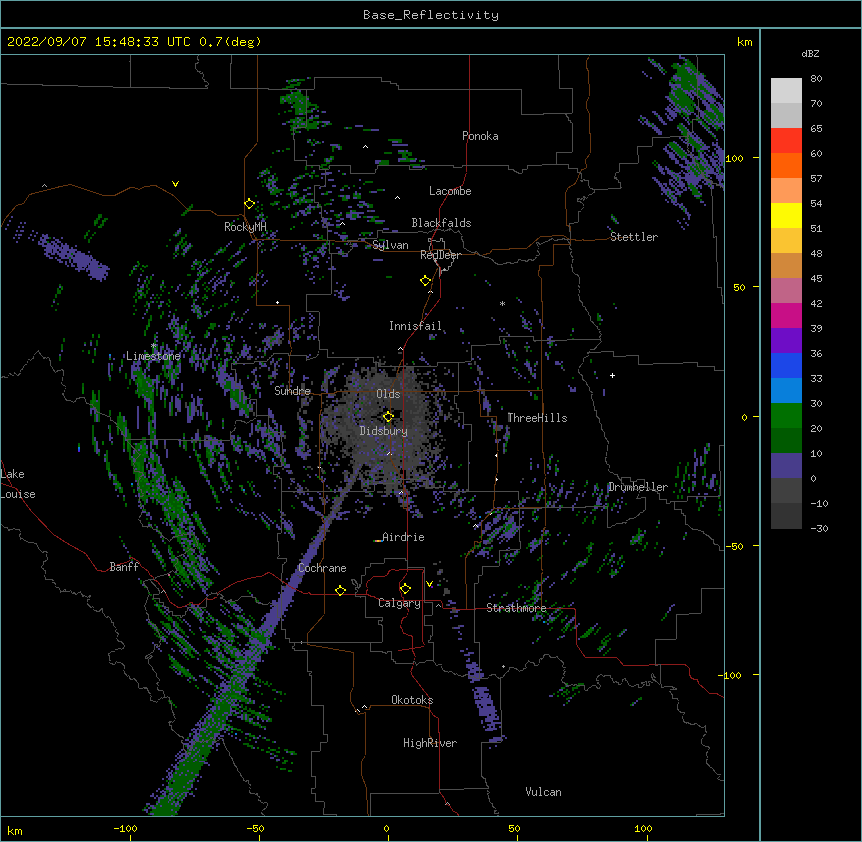
Task: Select the Drumheller label
Action: click(638, 487)
